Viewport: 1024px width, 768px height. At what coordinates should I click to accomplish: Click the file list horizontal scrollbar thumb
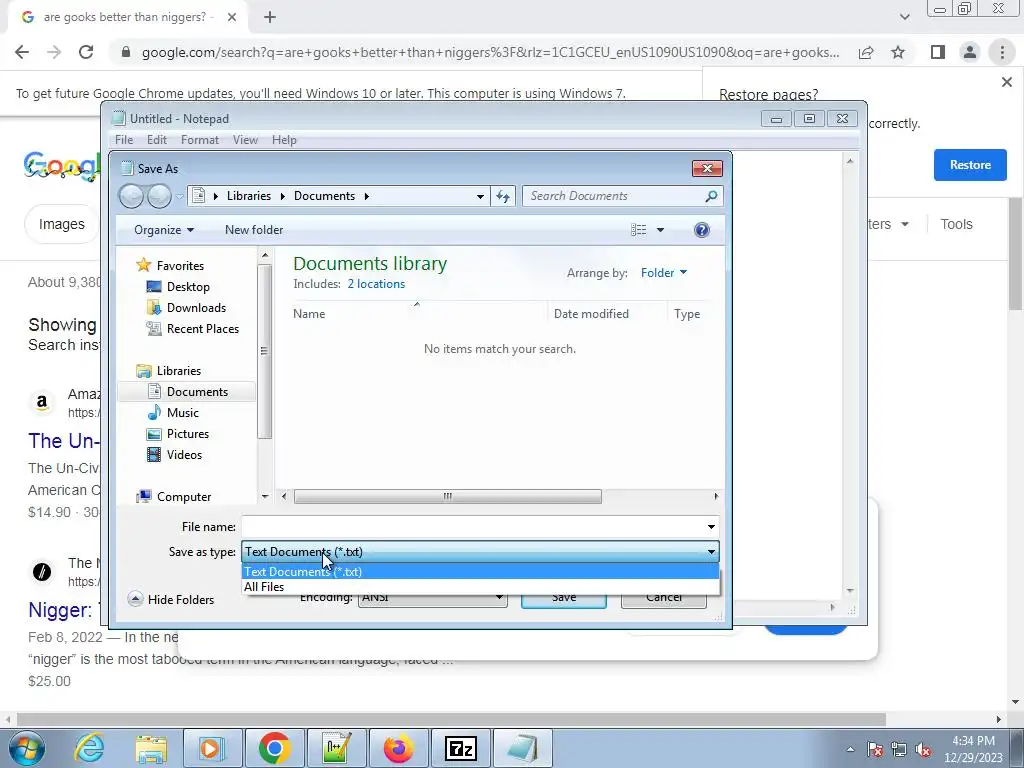[x=447, y=496]
